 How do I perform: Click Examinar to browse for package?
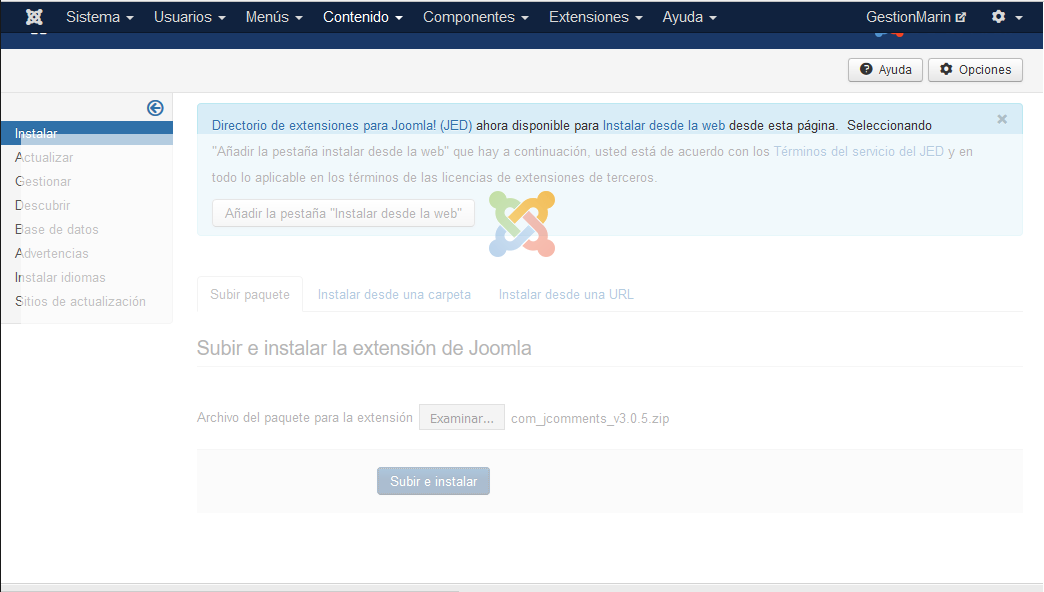461,418
